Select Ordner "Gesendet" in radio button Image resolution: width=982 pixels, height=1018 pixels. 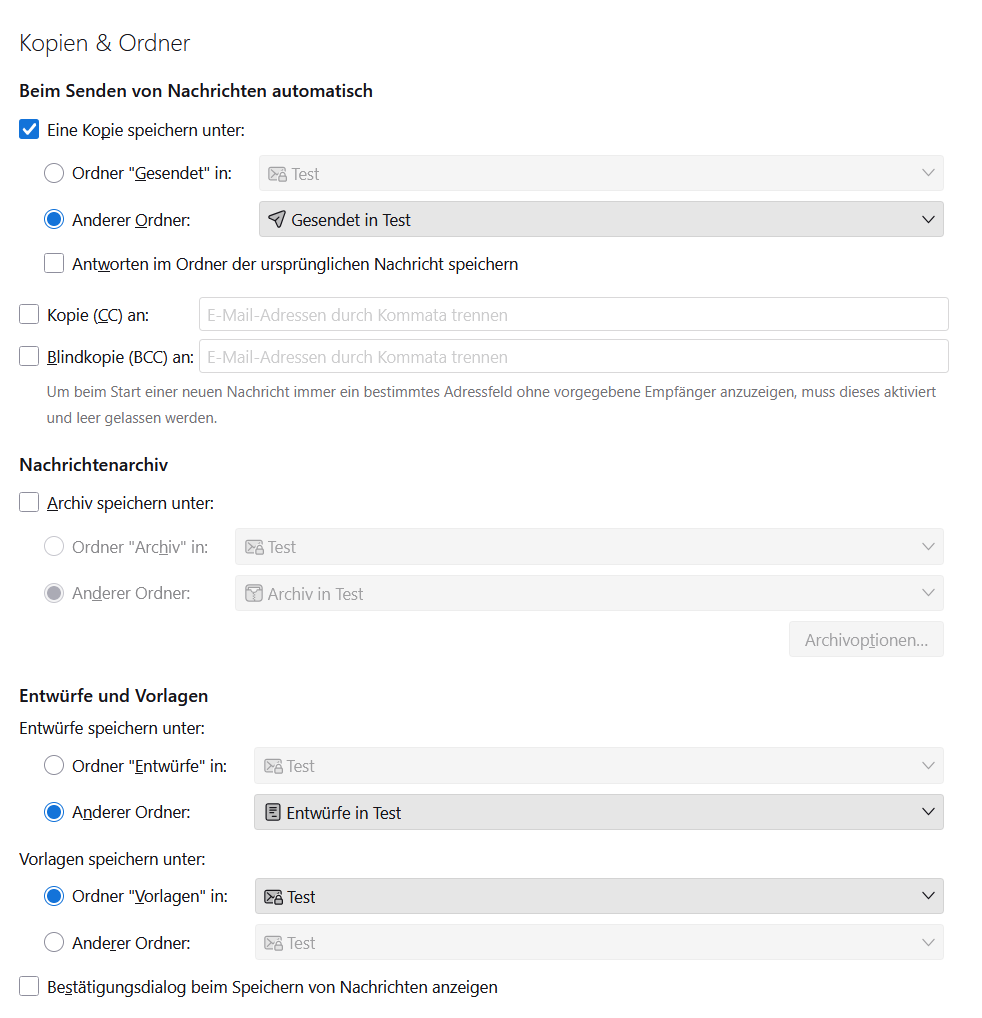point(54,173)
